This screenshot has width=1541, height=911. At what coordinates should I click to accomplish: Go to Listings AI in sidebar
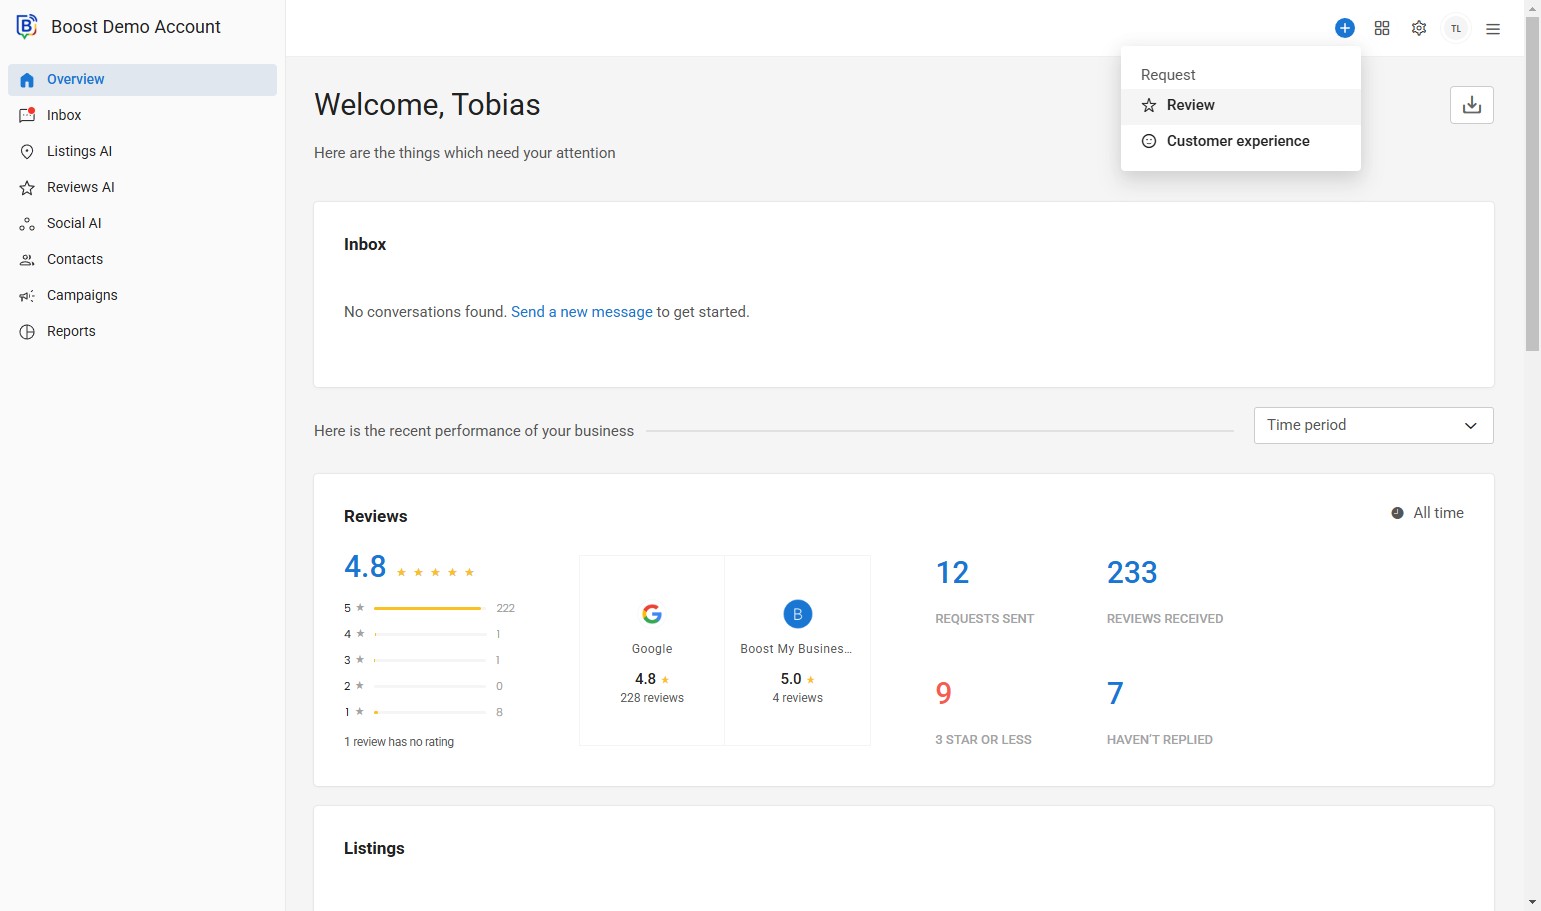click(x=79, y=151)
